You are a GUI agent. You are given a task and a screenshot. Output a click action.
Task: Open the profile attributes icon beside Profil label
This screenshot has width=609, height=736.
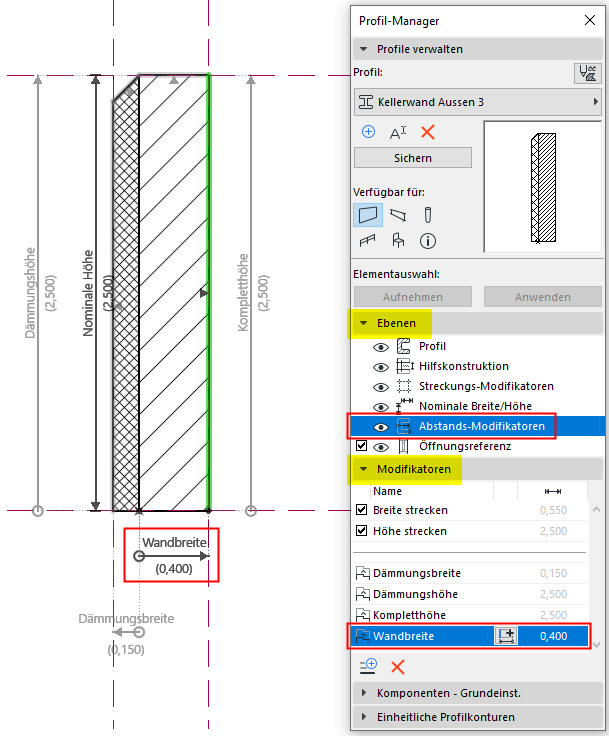[x=587, y=73]
